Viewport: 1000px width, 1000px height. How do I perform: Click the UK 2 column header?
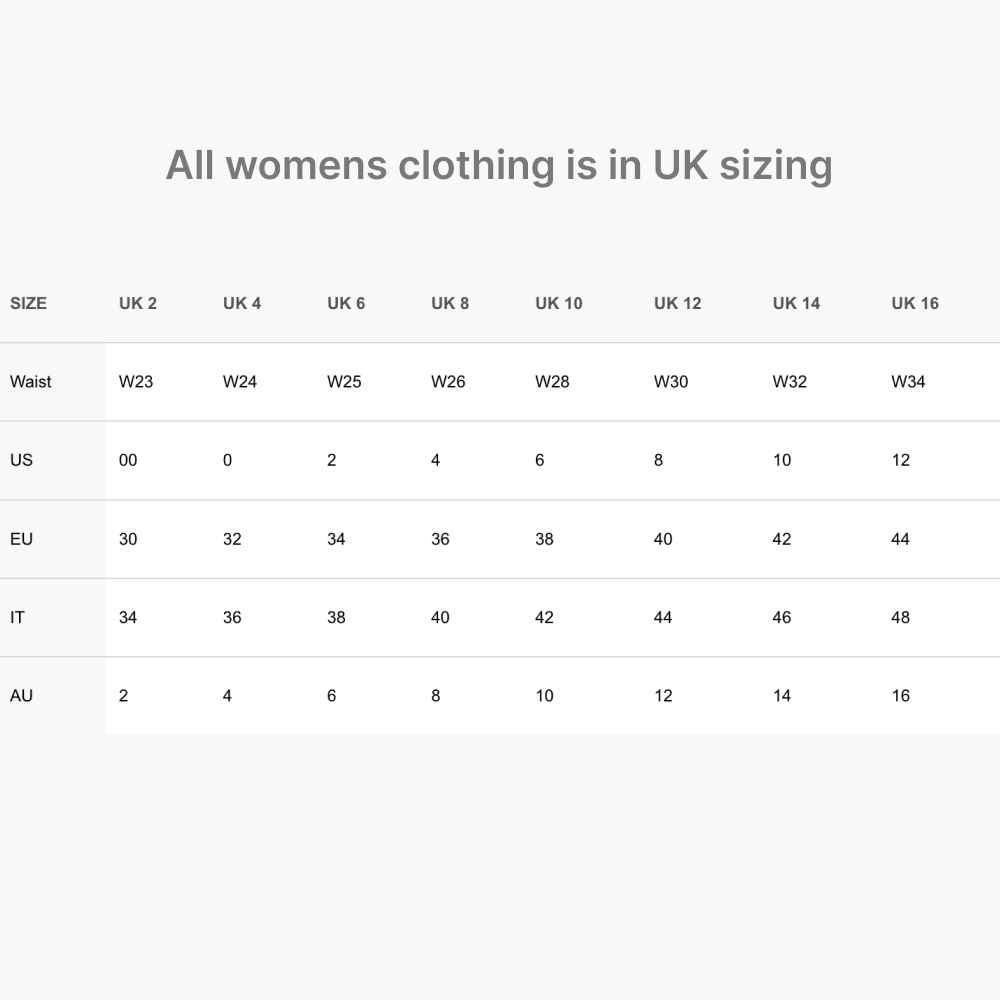click(138, 303)
